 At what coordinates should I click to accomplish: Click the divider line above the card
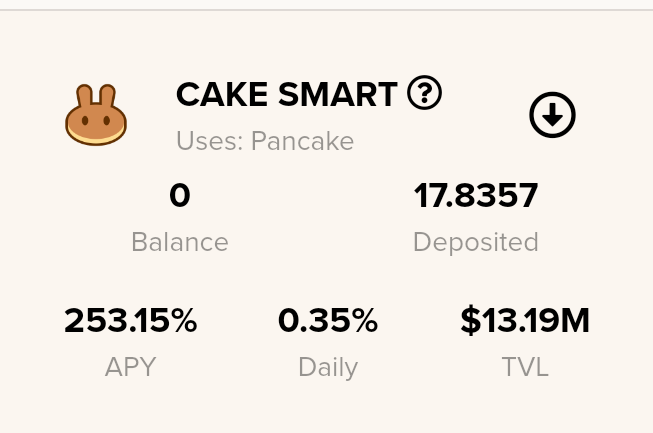[x=326, y=9]
